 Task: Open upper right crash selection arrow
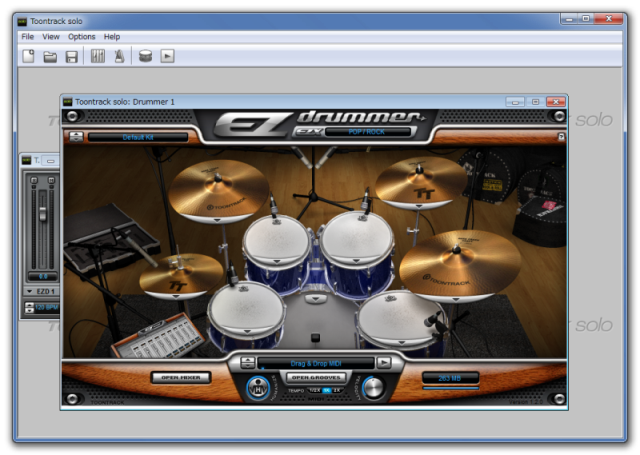(419, 206)
